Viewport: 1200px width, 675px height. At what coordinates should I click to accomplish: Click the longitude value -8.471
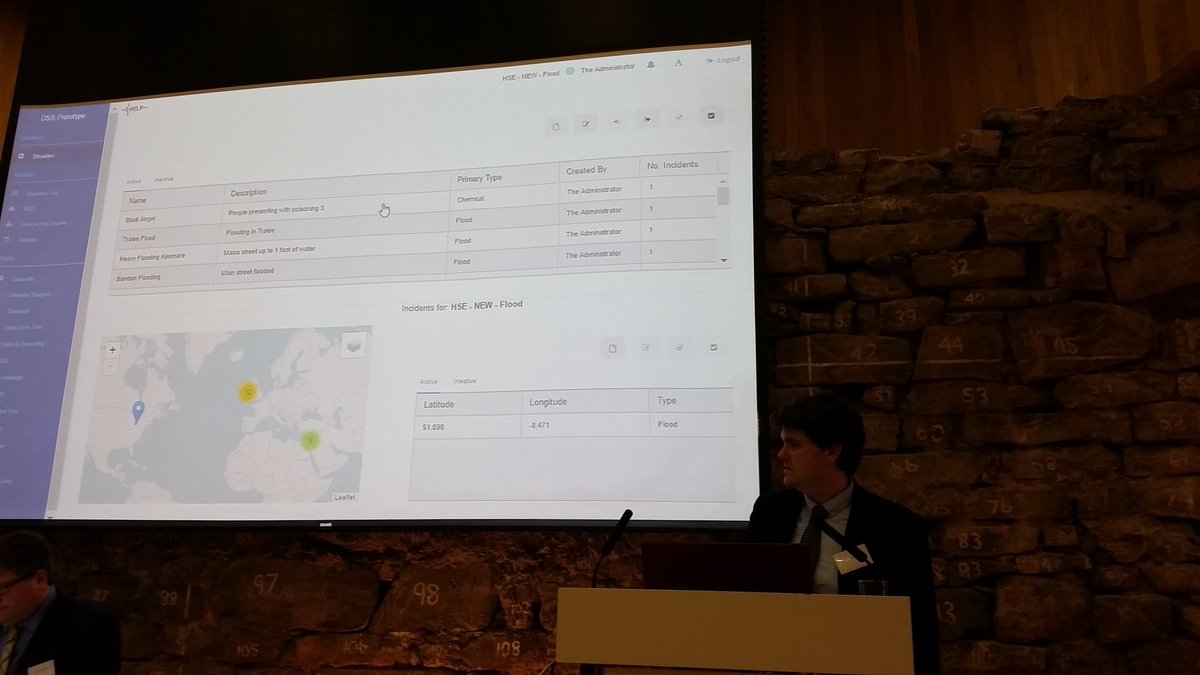tap(540, 425)
